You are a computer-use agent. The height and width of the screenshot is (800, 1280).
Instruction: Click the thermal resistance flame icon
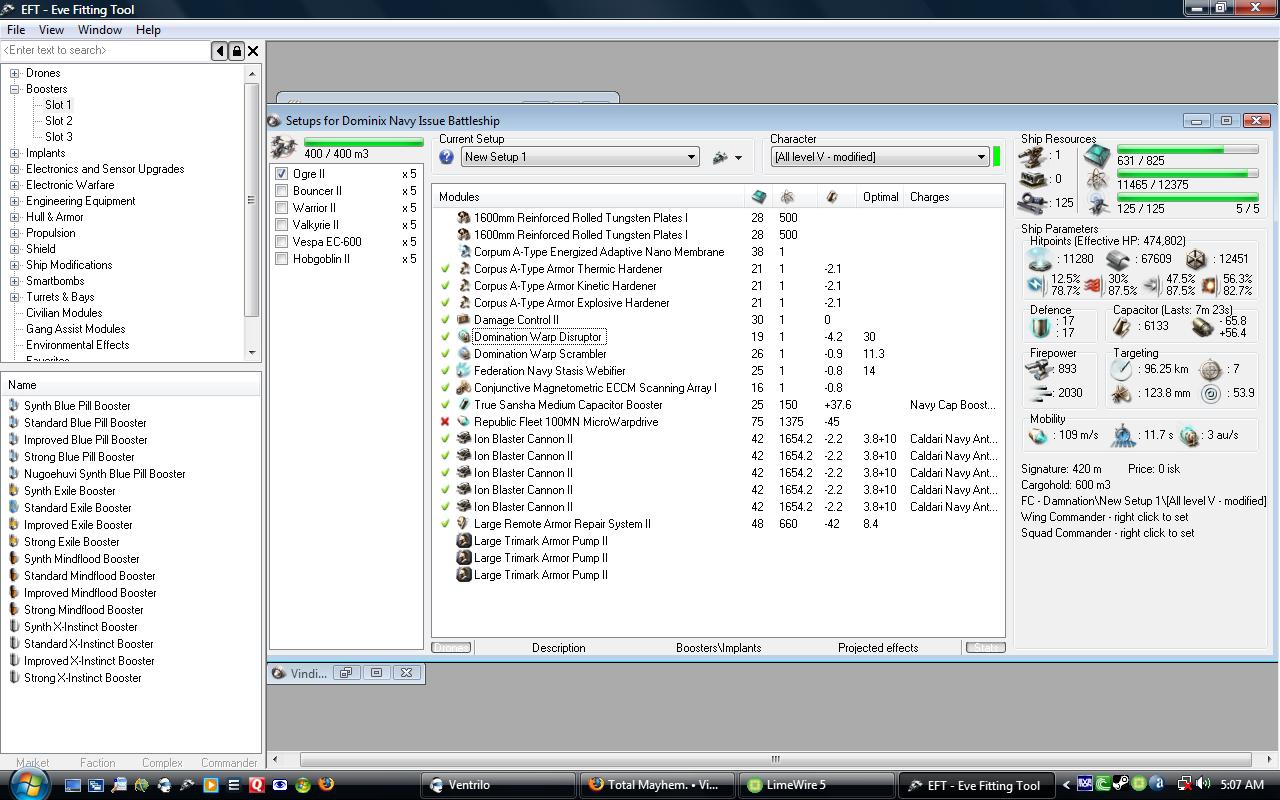[x=1092, y=285]
